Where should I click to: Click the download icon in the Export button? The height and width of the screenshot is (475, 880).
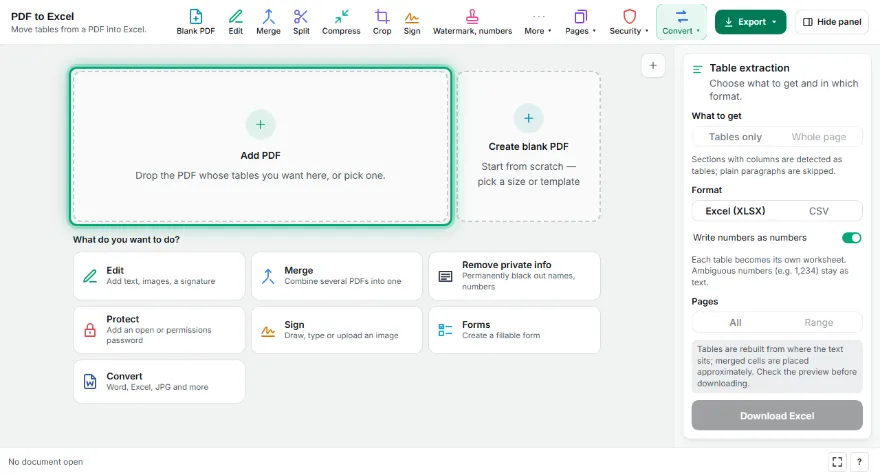coord(728,22)
